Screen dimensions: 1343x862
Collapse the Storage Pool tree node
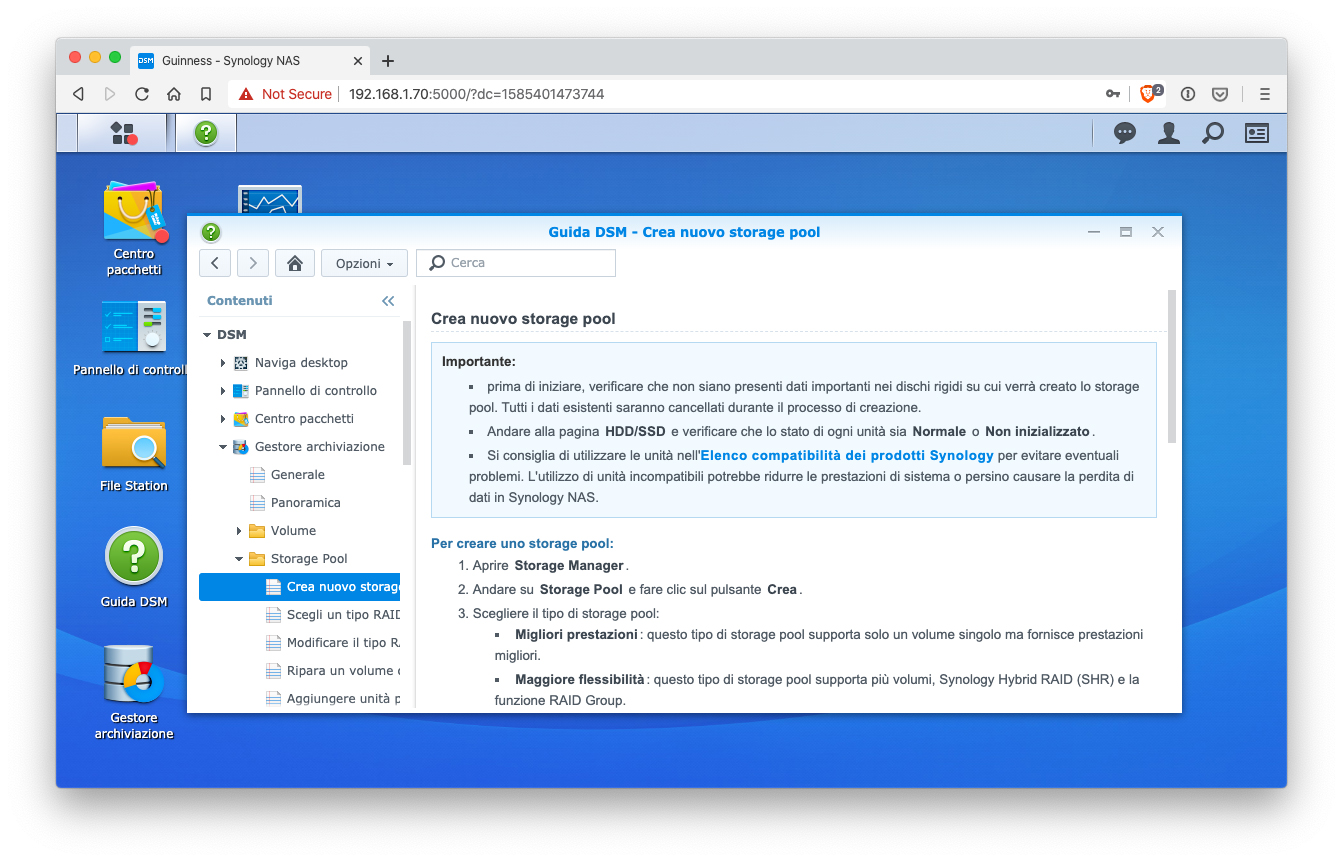click(239, 559)
